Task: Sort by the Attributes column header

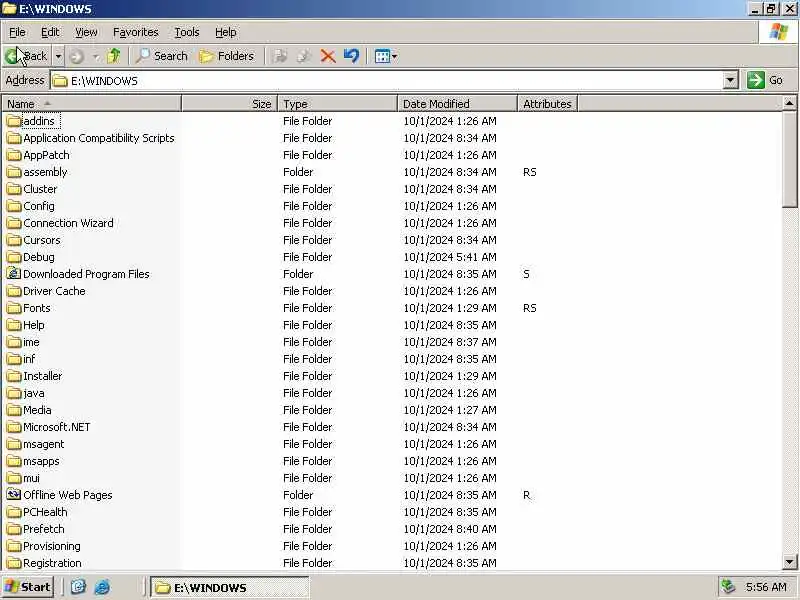Action: click(547, 104)
